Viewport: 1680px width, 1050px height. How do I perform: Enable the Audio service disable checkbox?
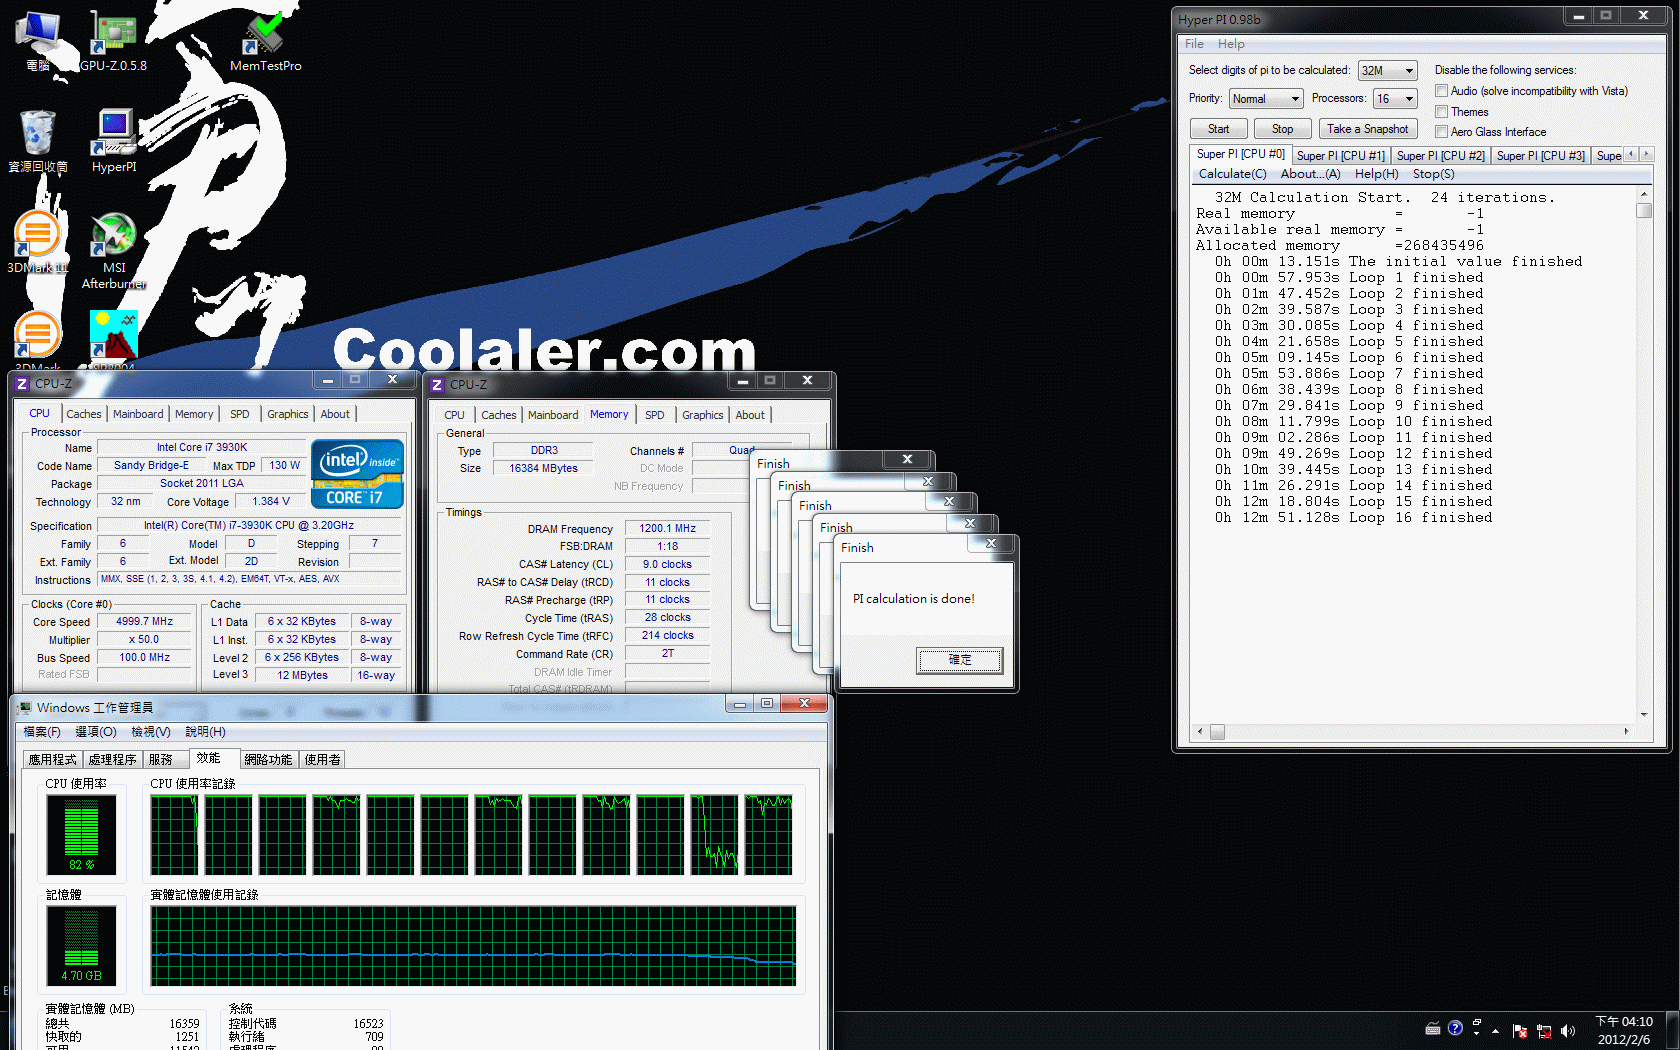coord(1442,91)
